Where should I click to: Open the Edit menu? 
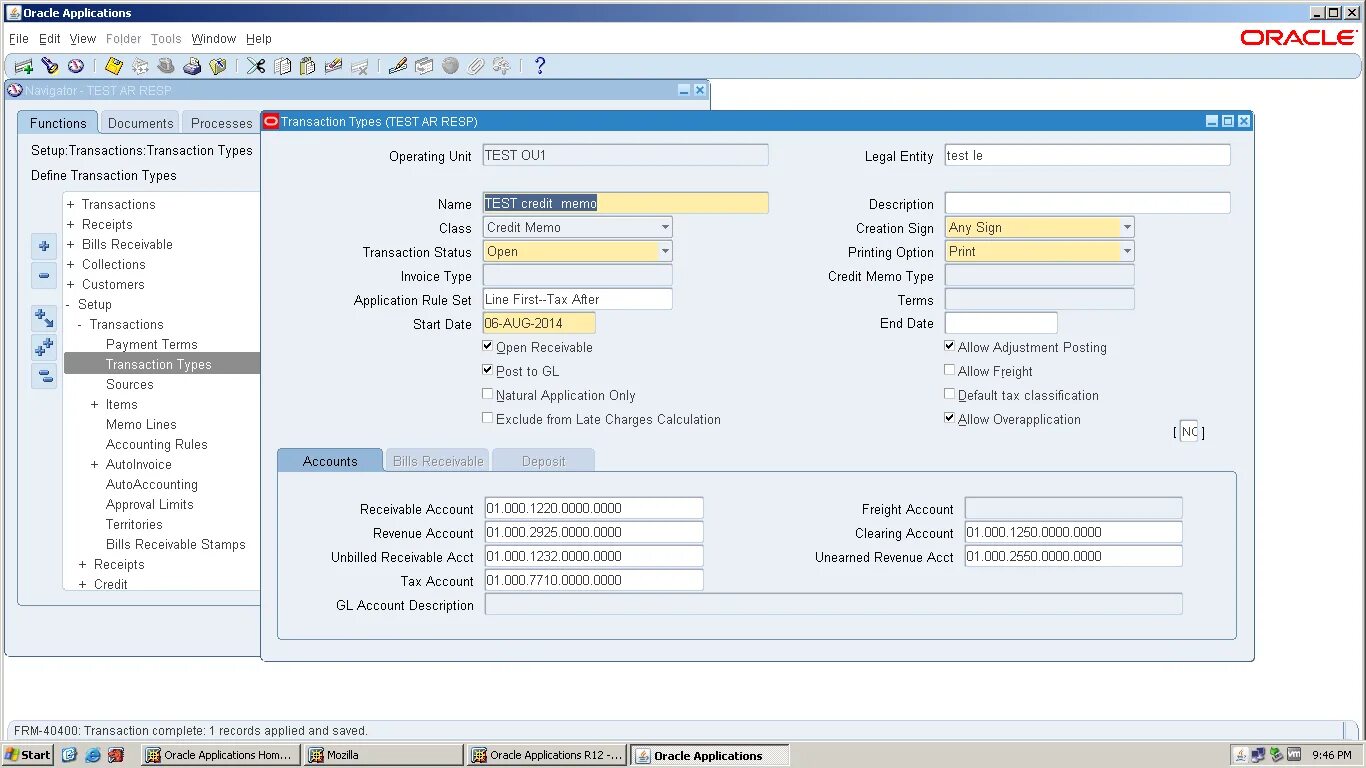point(50,38)
